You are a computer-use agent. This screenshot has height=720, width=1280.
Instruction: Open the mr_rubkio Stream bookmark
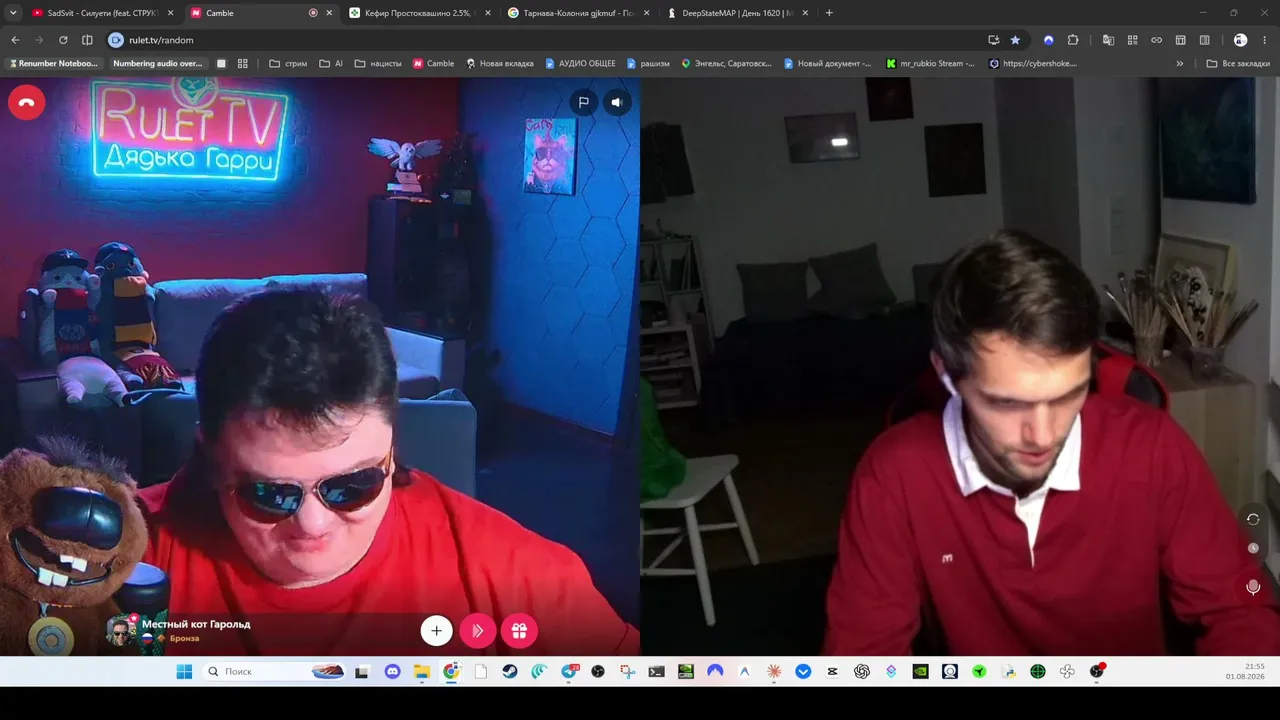(930, 63)
